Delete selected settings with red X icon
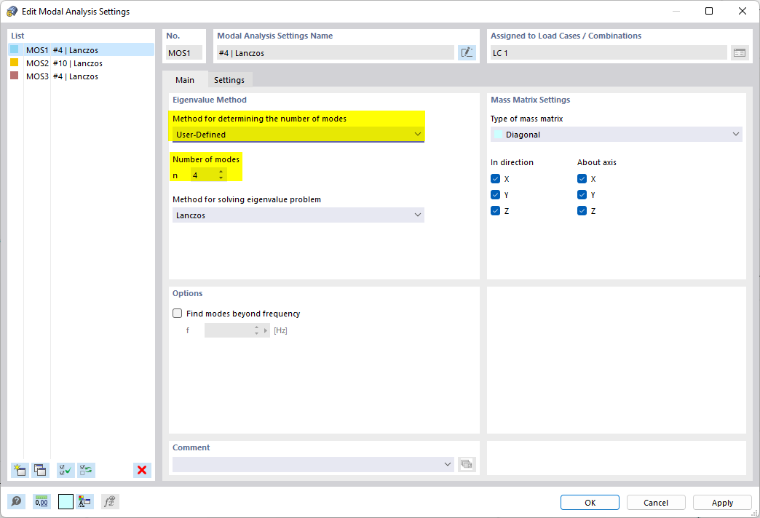Screen dimensions: 760x518 [x=142, y=470]
